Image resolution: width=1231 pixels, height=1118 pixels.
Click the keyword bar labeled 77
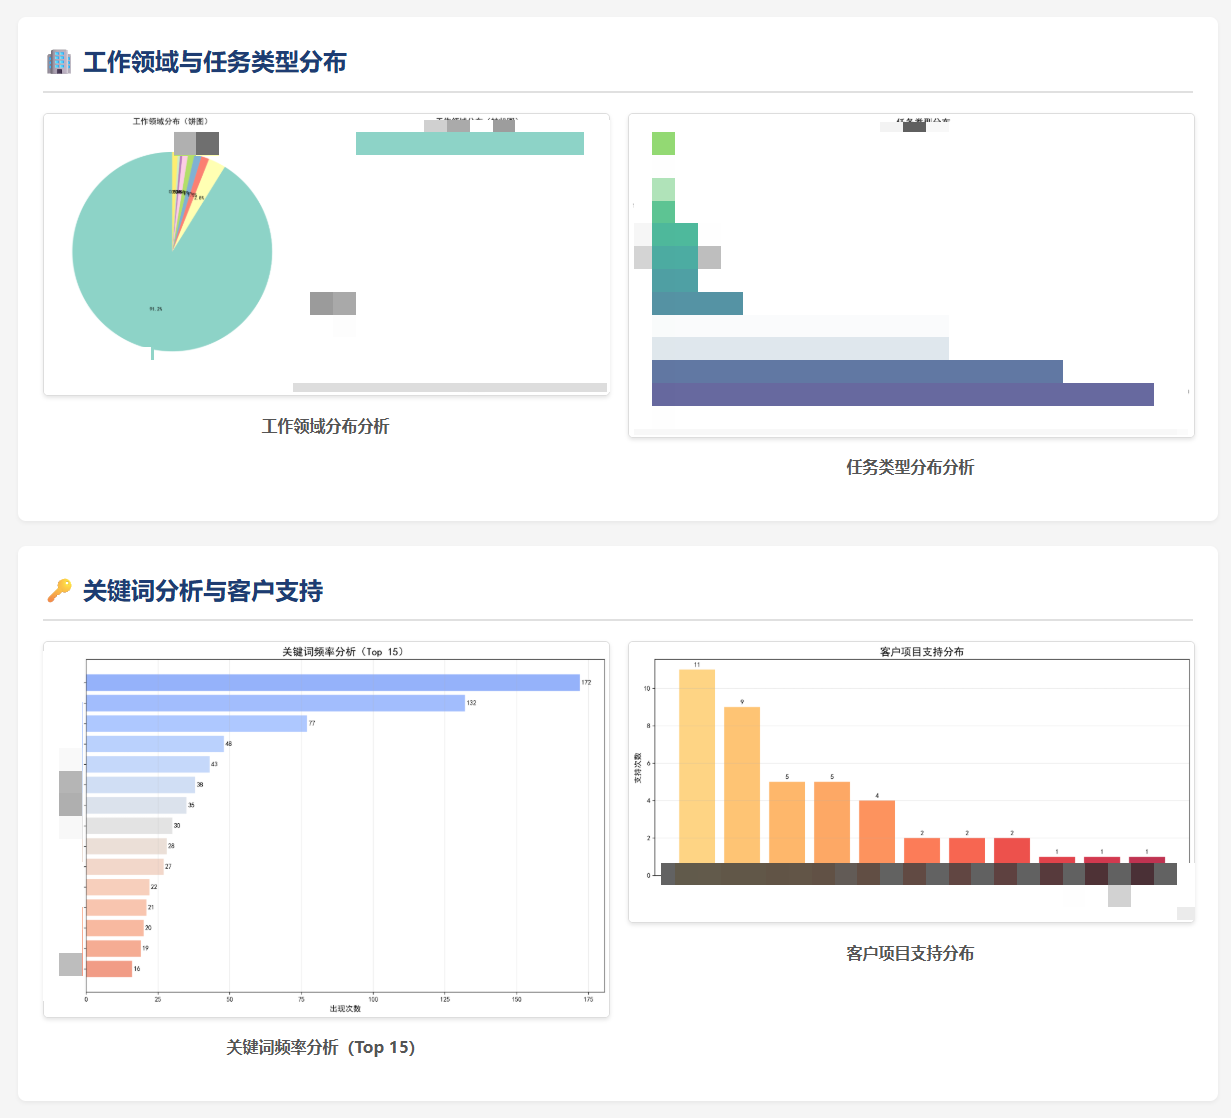coord(197,723)
